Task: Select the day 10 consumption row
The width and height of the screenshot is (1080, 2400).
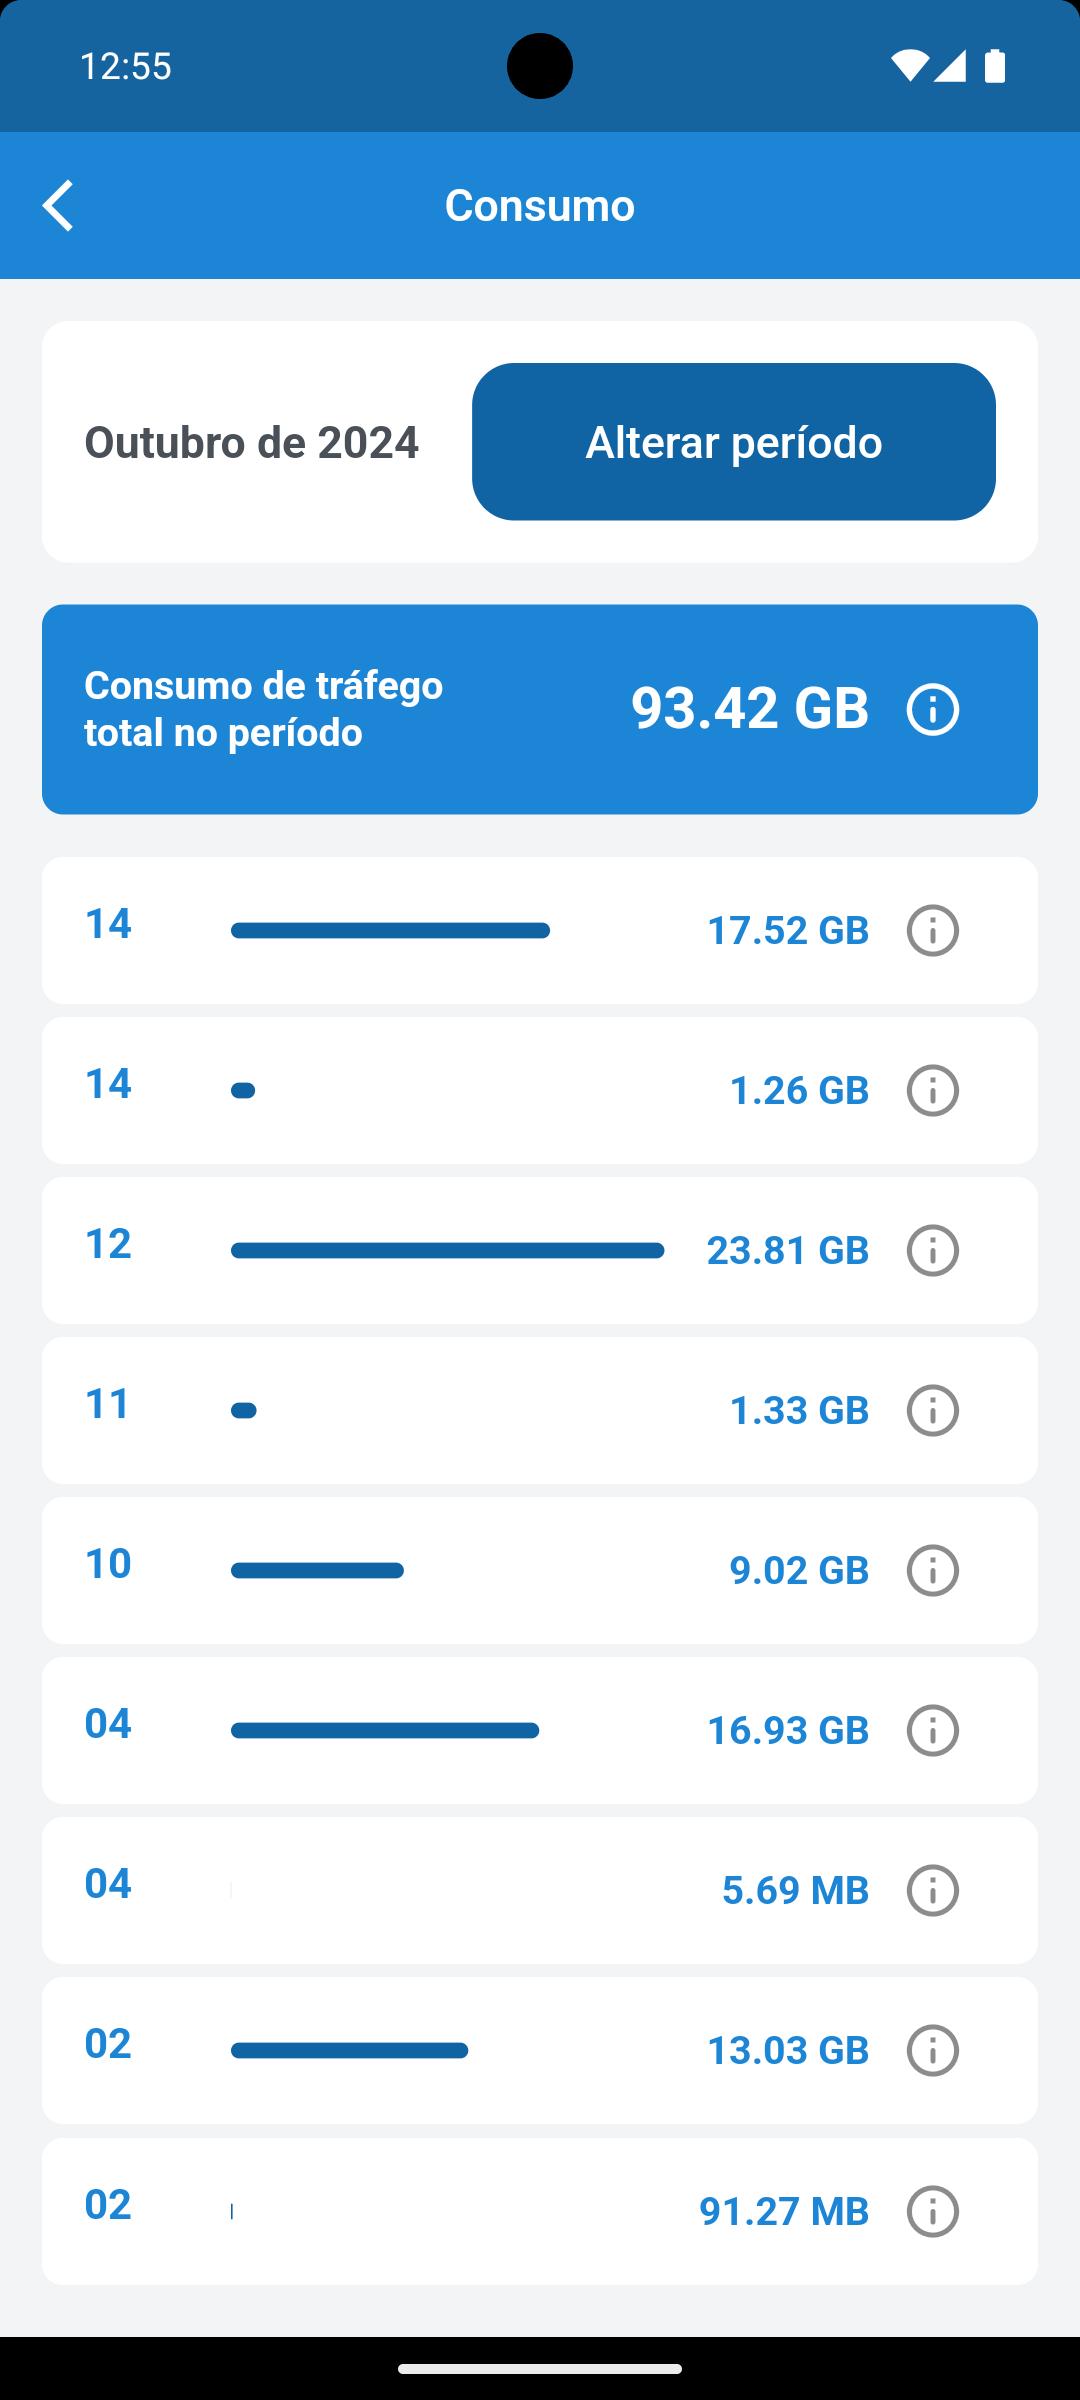Action: 540,1570
